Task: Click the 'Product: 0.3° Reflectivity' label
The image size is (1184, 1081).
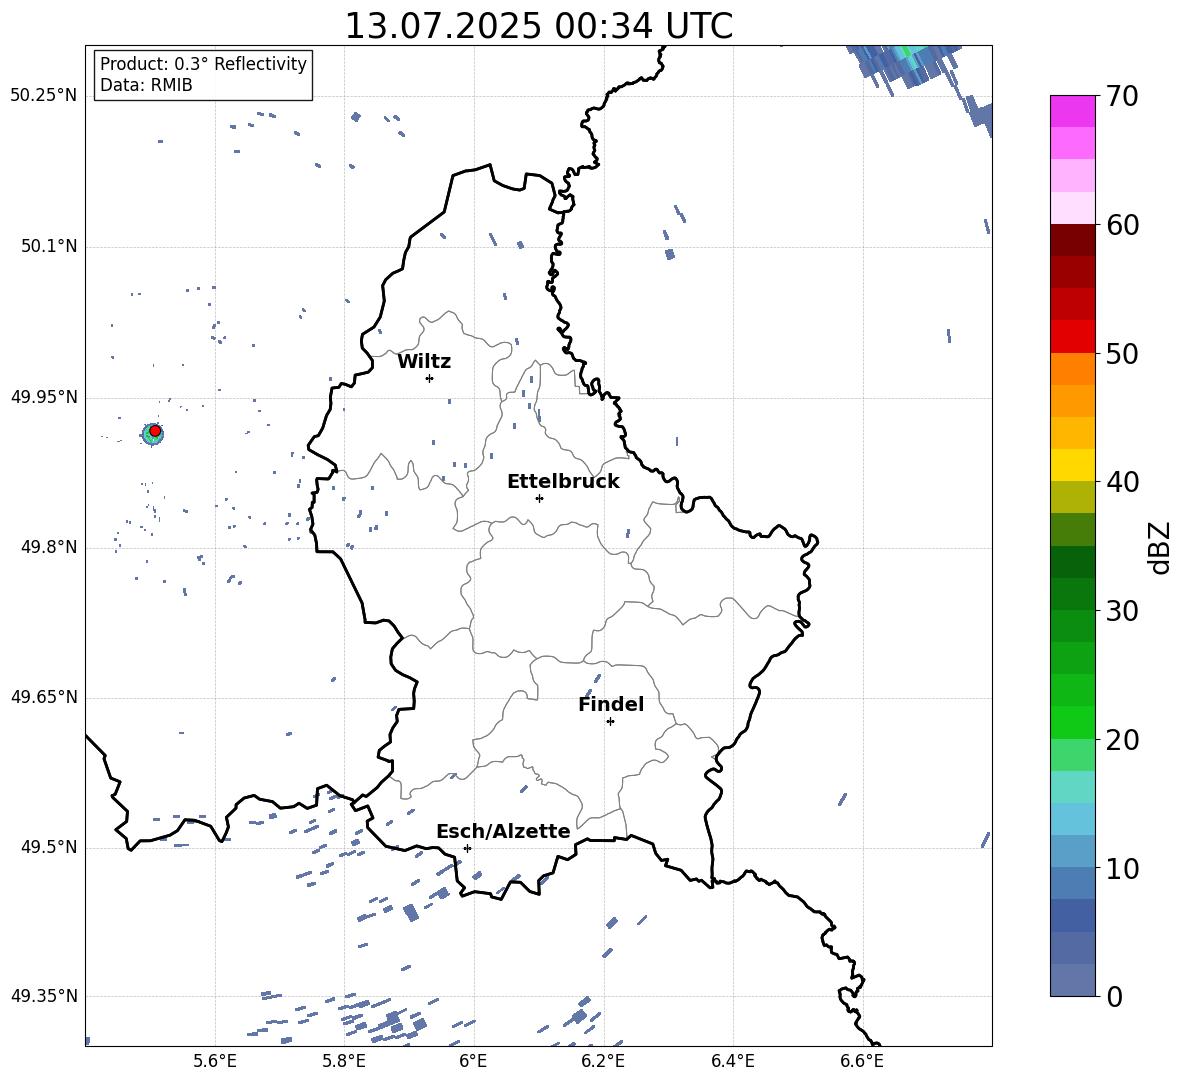Action: 203,63
